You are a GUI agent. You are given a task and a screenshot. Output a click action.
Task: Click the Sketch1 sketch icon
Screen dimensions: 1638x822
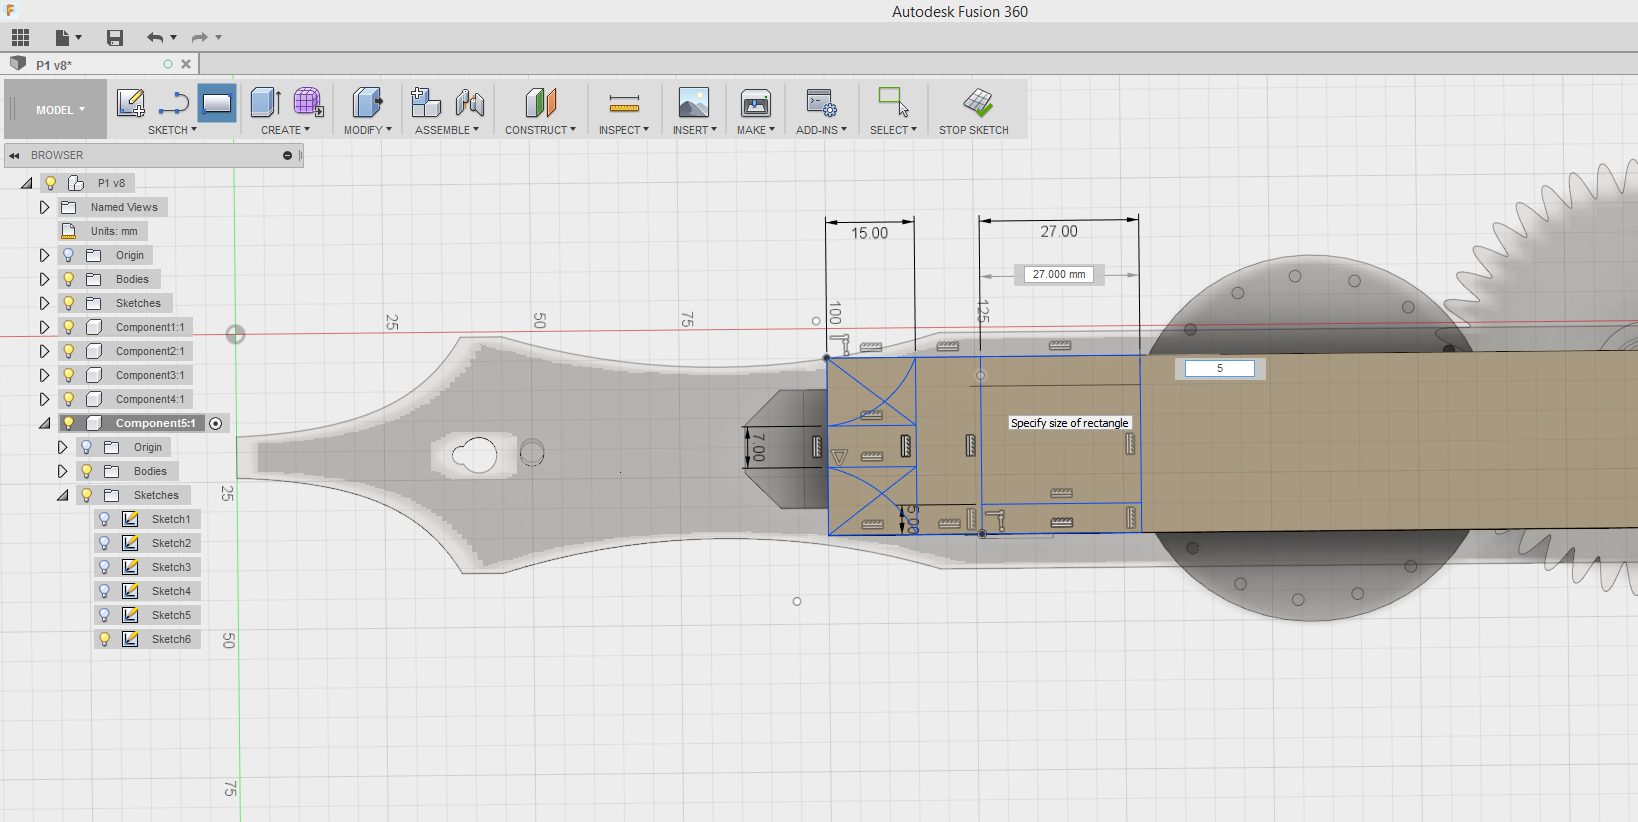pos(130,519)
